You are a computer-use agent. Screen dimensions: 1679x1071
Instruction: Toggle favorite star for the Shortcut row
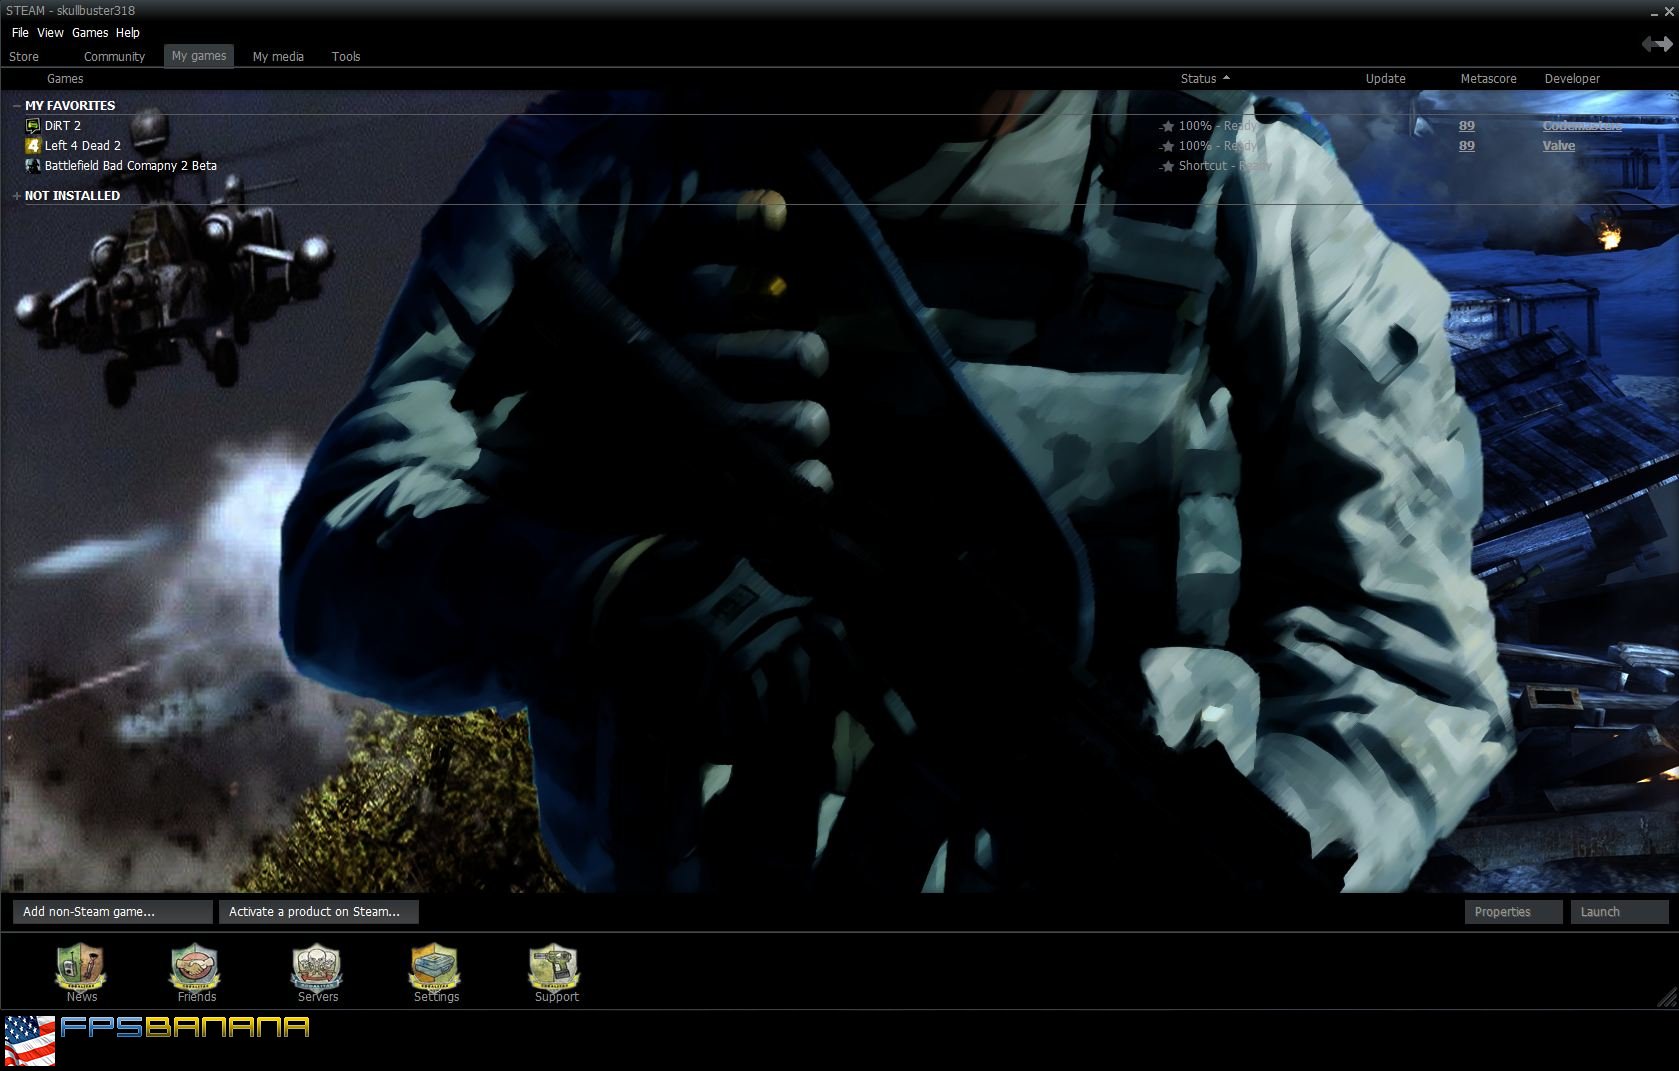[1167, 167]
